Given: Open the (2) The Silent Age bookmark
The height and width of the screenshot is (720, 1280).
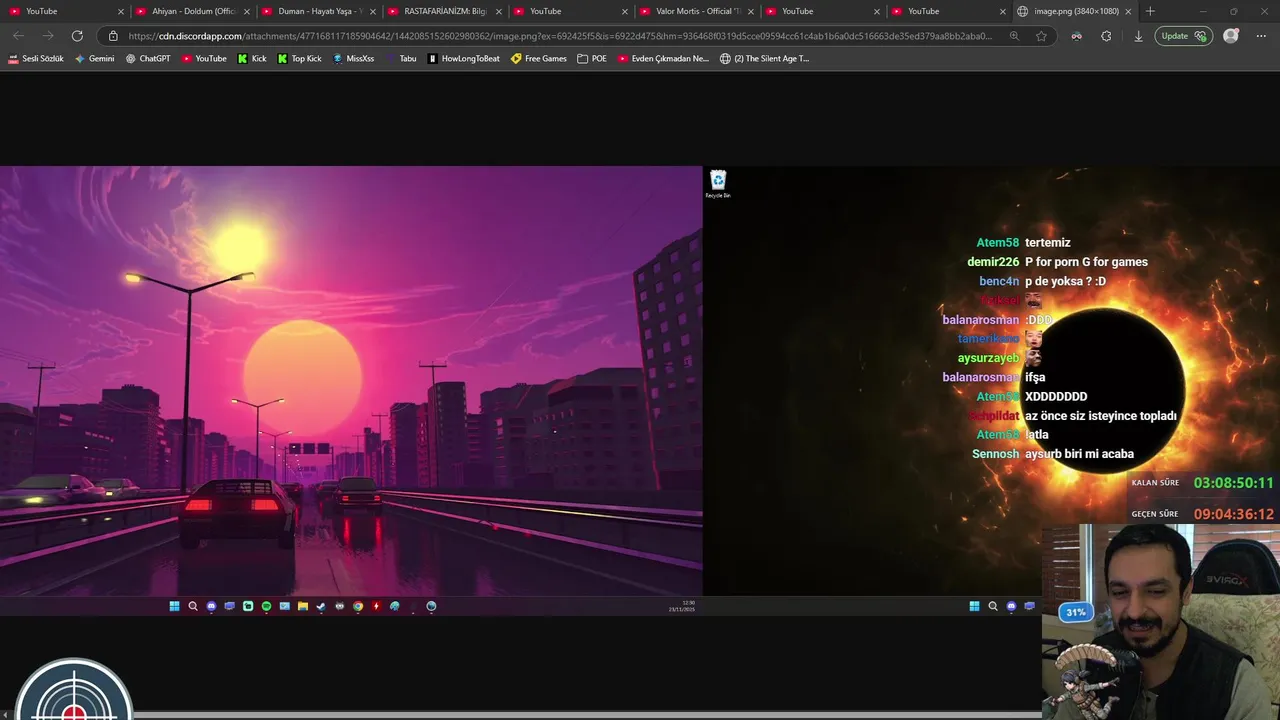Looking at the screenshot, I should coord(764,58).
